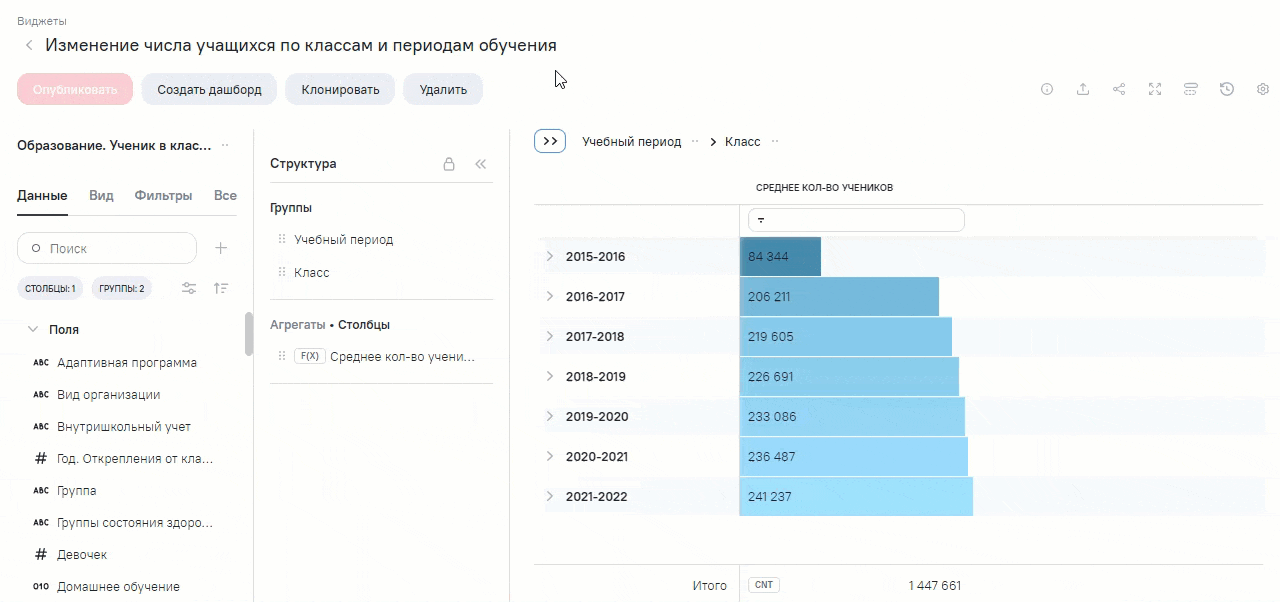Open the Фильтры tab
The image size is (1280, 602).
[163, 196]
